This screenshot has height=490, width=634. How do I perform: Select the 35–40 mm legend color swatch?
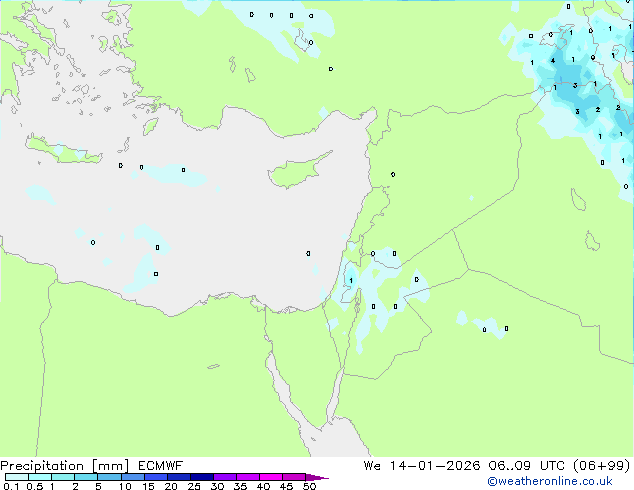click(x=248, y=477)
